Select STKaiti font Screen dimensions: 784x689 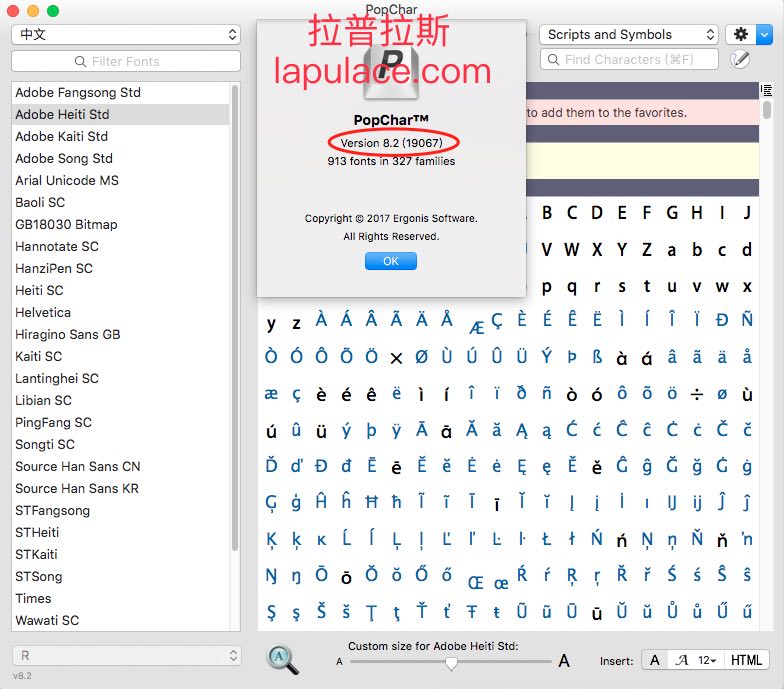(x=120, y=554)
